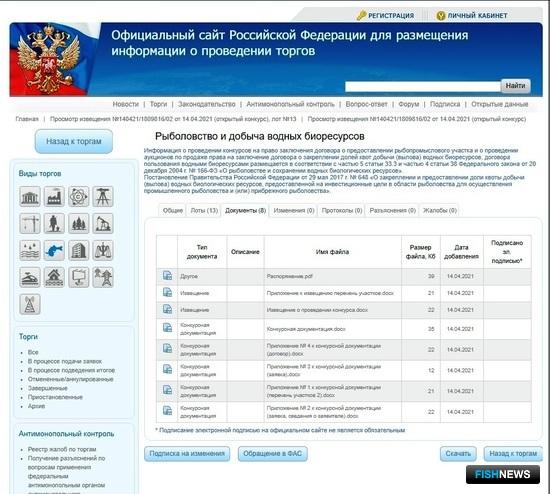Open the Приостановленные link
This screenshot has width=550, height=494.
pyautogui.click(x=55, y=397)
